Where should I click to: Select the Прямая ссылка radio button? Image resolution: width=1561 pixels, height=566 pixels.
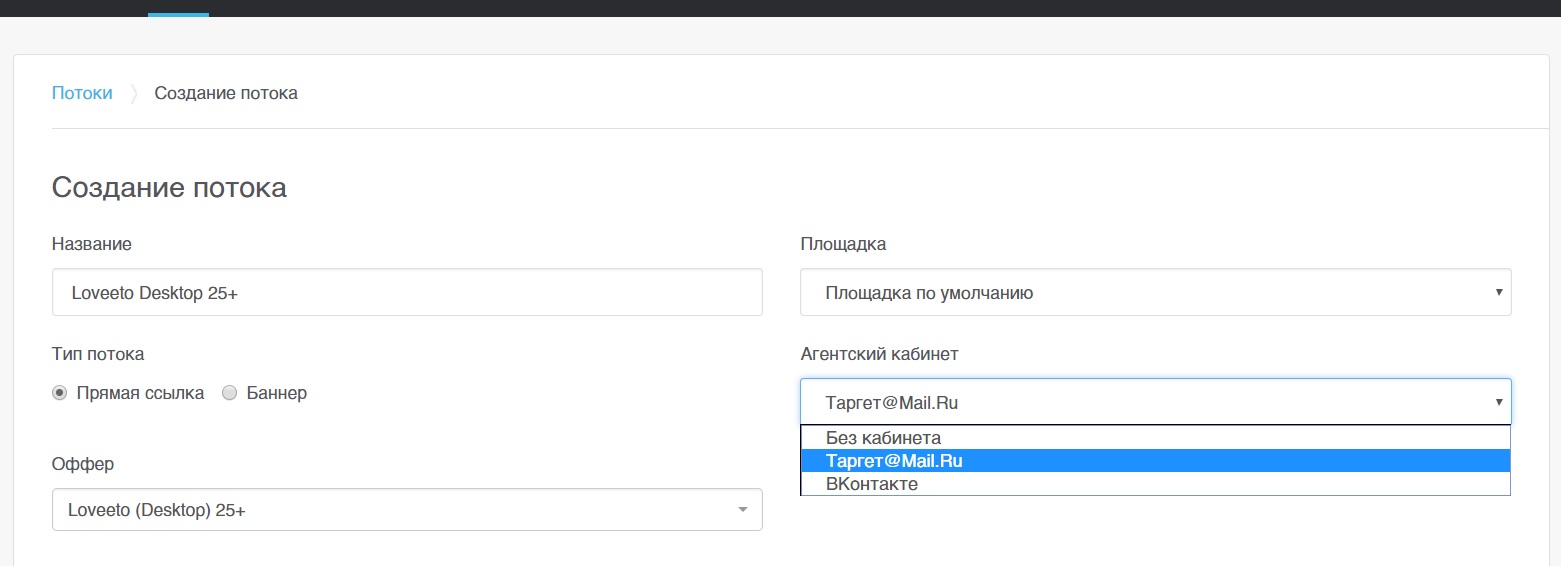click(60, 393)
